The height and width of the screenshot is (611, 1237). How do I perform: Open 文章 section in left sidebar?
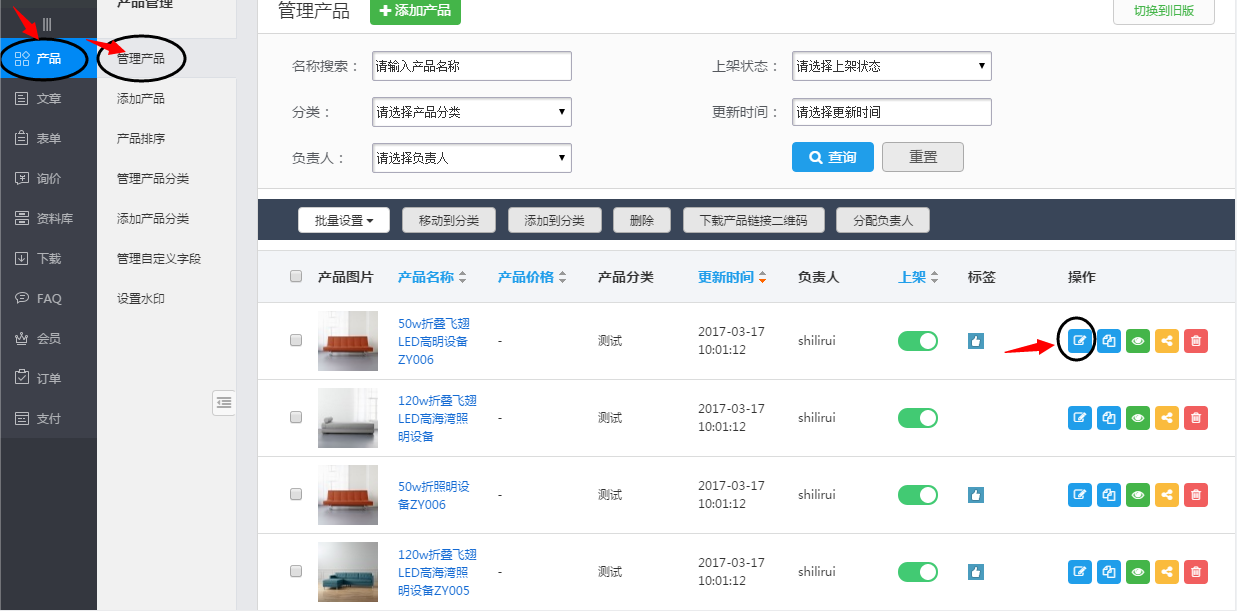48,98
